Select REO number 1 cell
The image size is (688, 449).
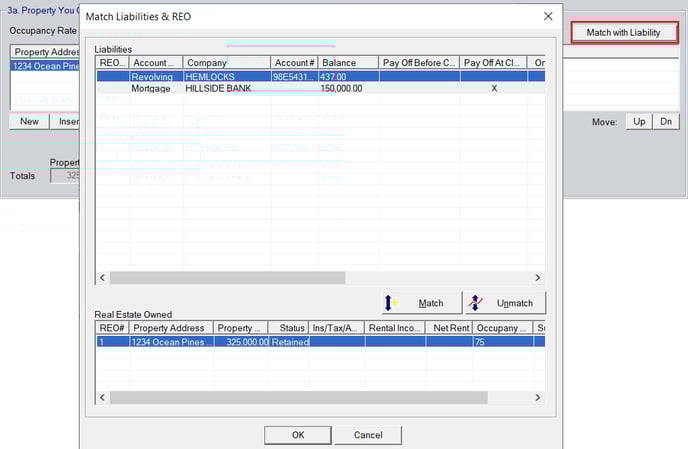(113, 342)
